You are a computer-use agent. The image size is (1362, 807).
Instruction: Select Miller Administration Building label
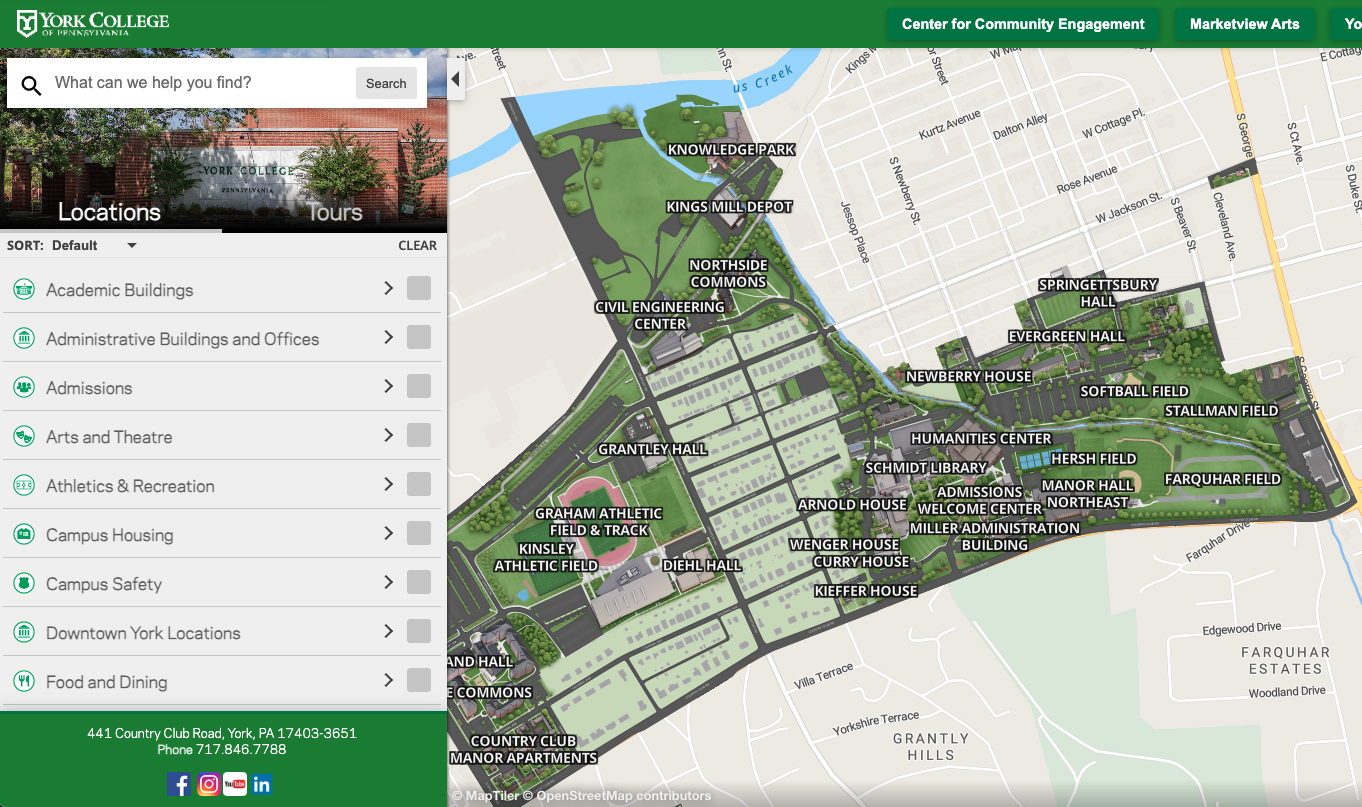[995, 536]
